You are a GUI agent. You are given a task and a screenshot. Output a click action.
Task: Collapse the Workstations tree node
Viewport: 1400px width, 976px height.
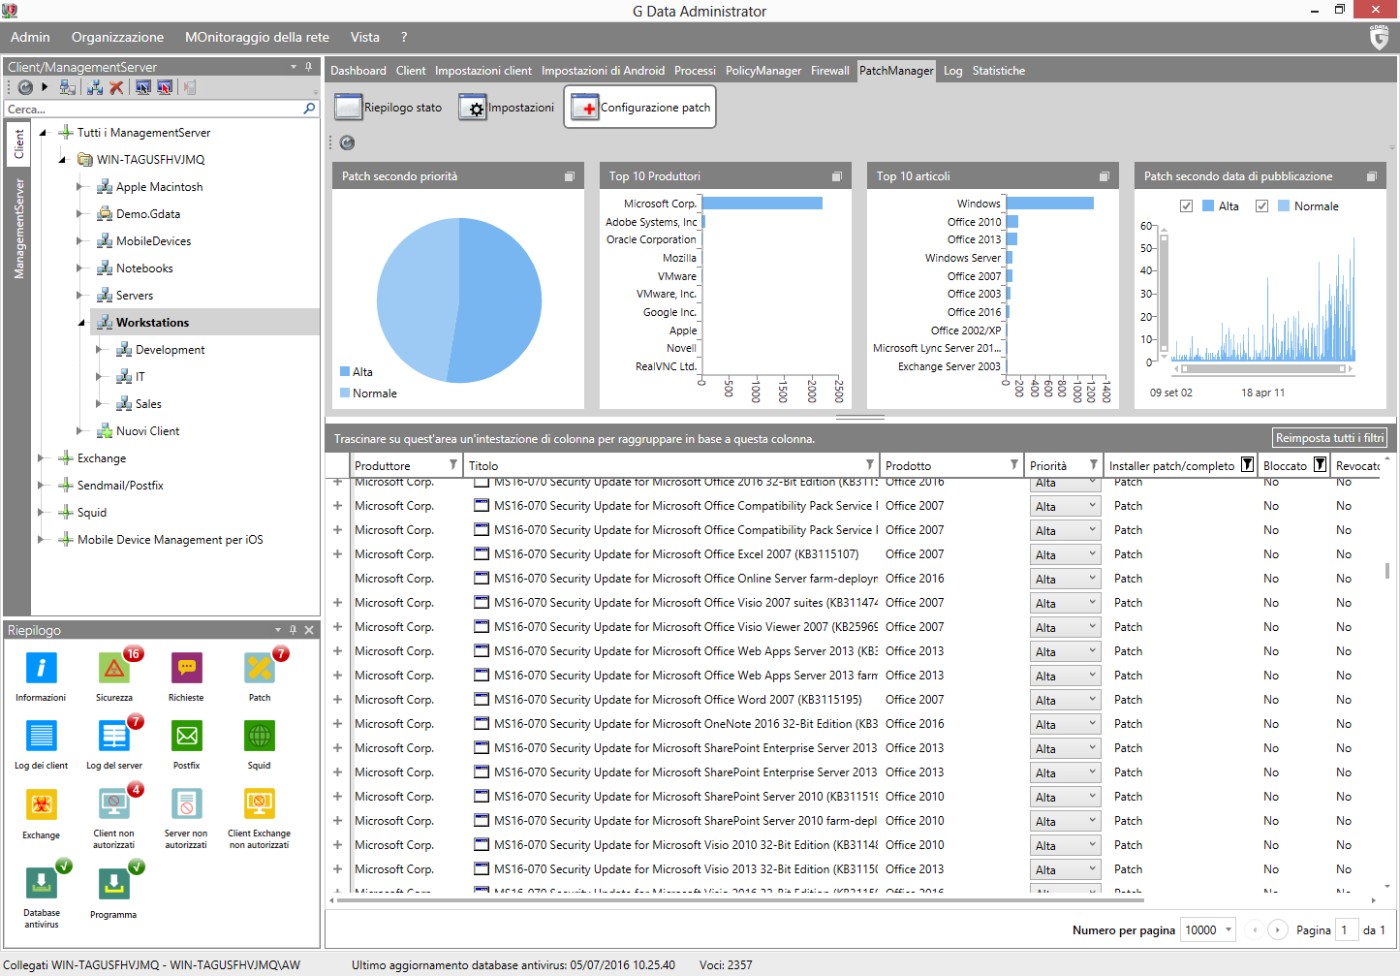pyautogui.click(x=81, y=322)
